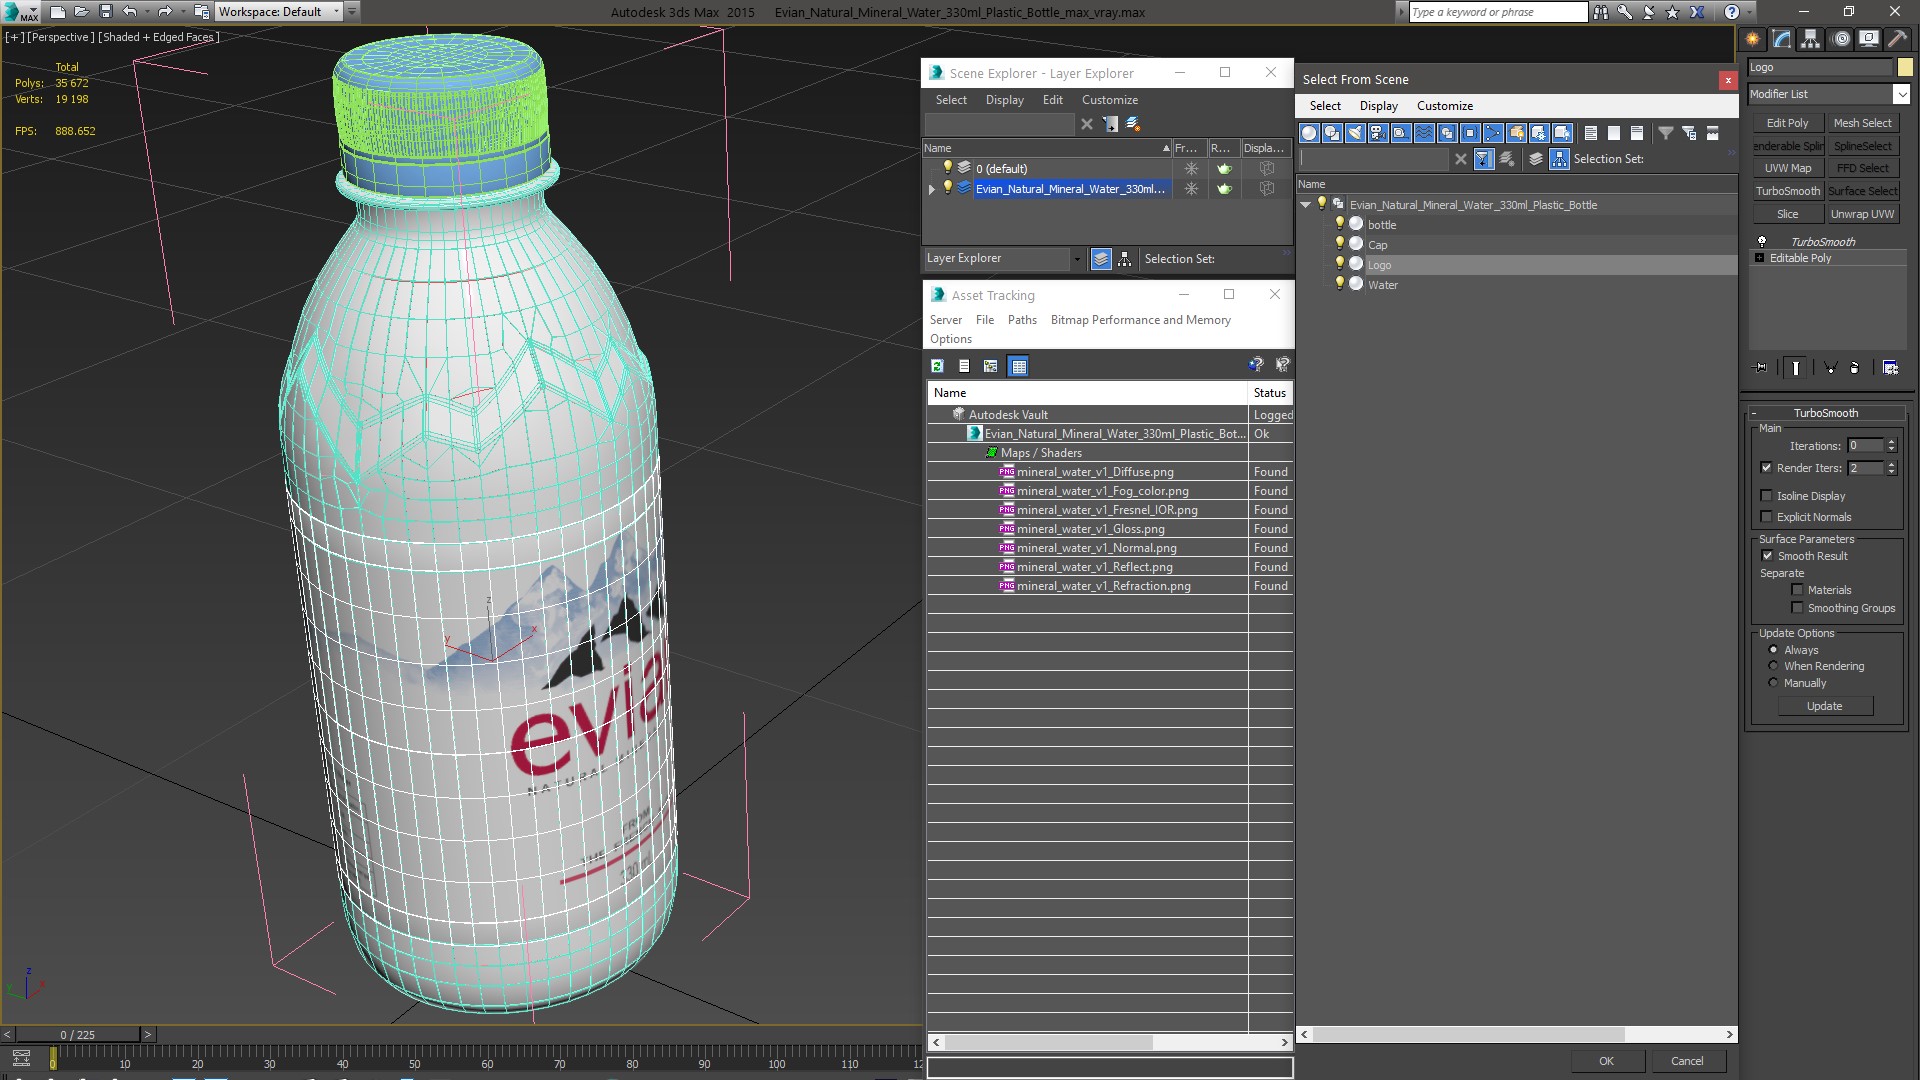Click the OK button in Select From Scene

click(1606, 1061)
